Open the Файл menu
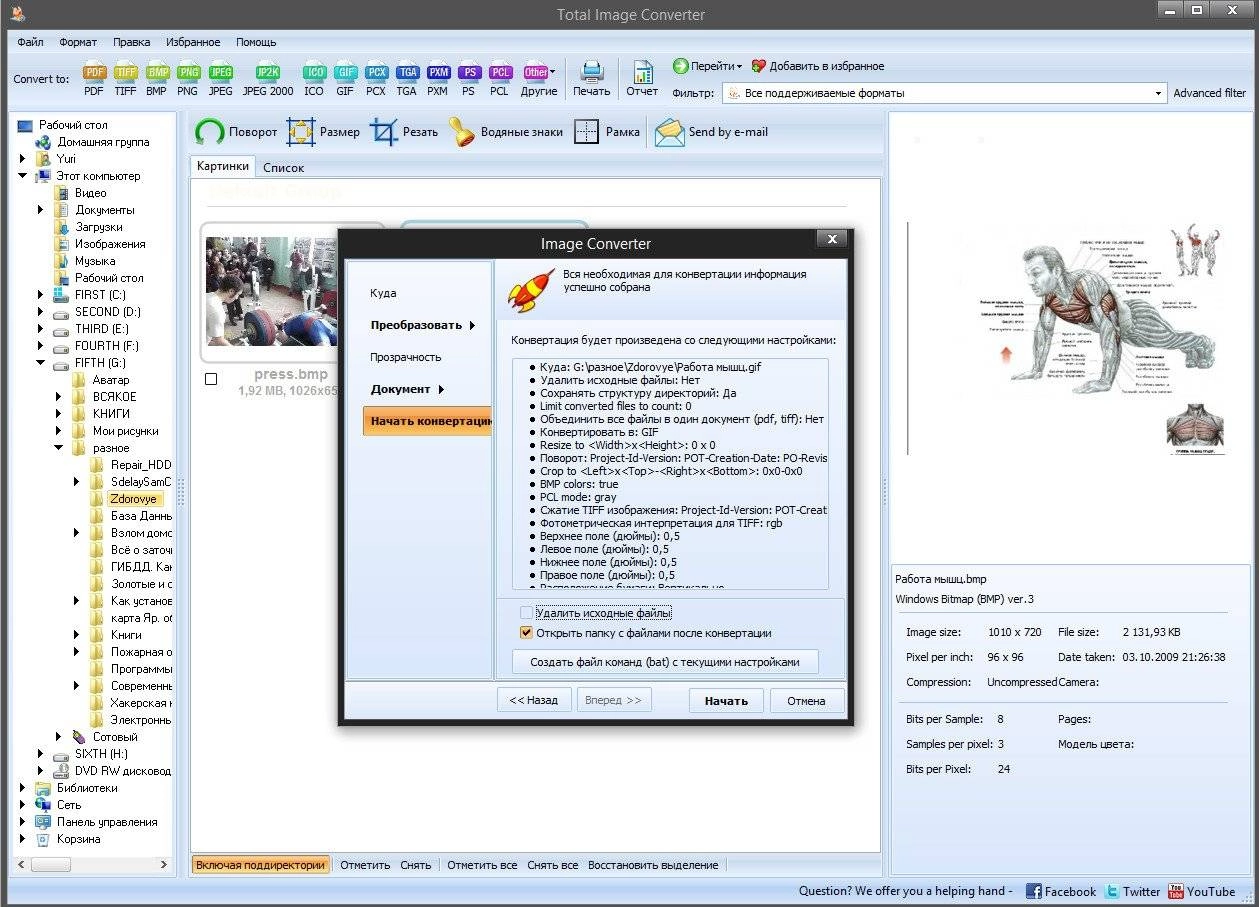 point(30,42)
